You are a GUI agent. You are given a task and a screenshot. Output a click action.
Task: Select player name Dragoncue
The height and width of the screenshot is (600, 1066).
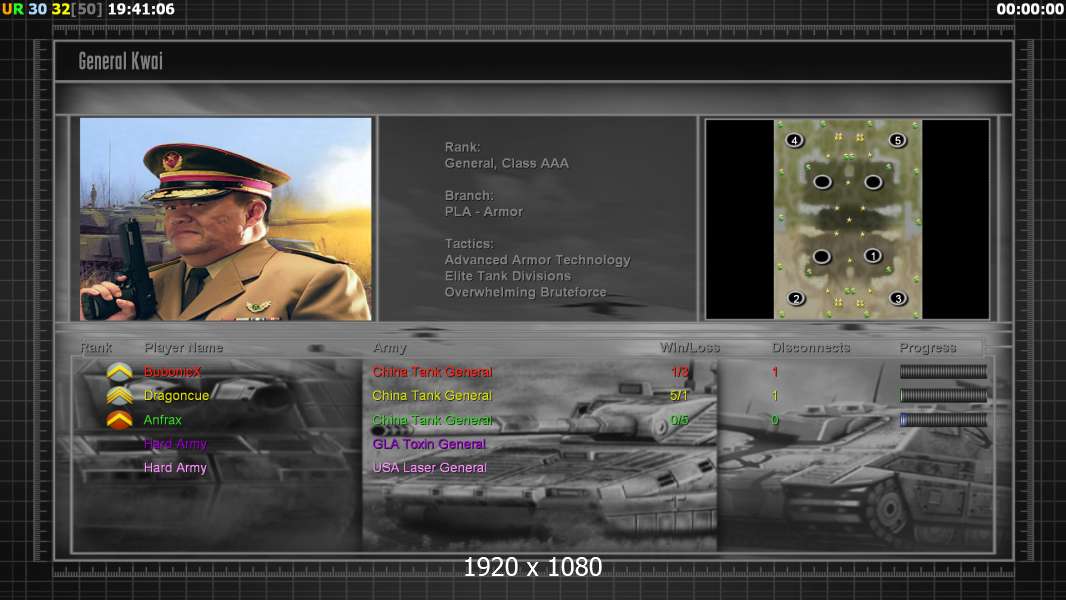(176, 395)
